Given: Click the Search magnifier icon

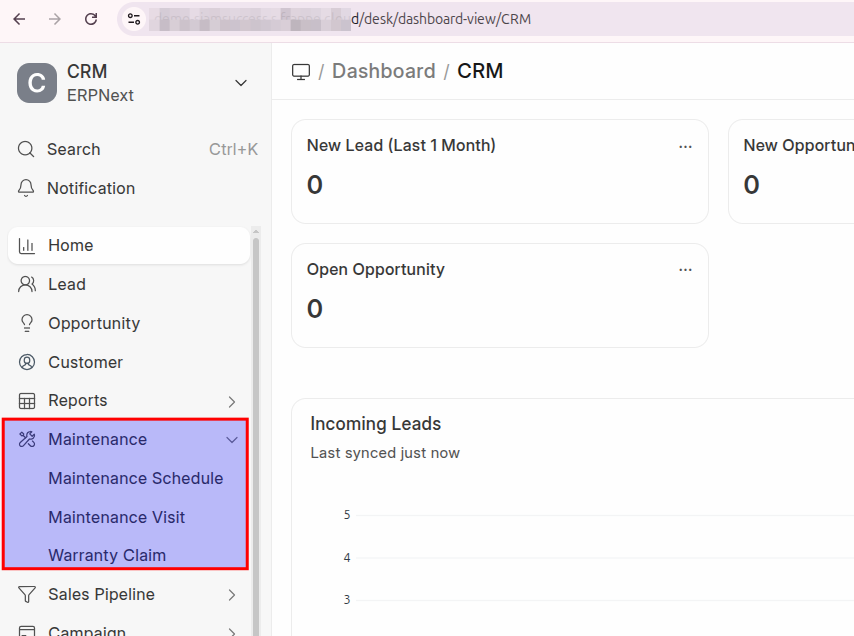Looking at the screenshot, I should click(27, 149).
